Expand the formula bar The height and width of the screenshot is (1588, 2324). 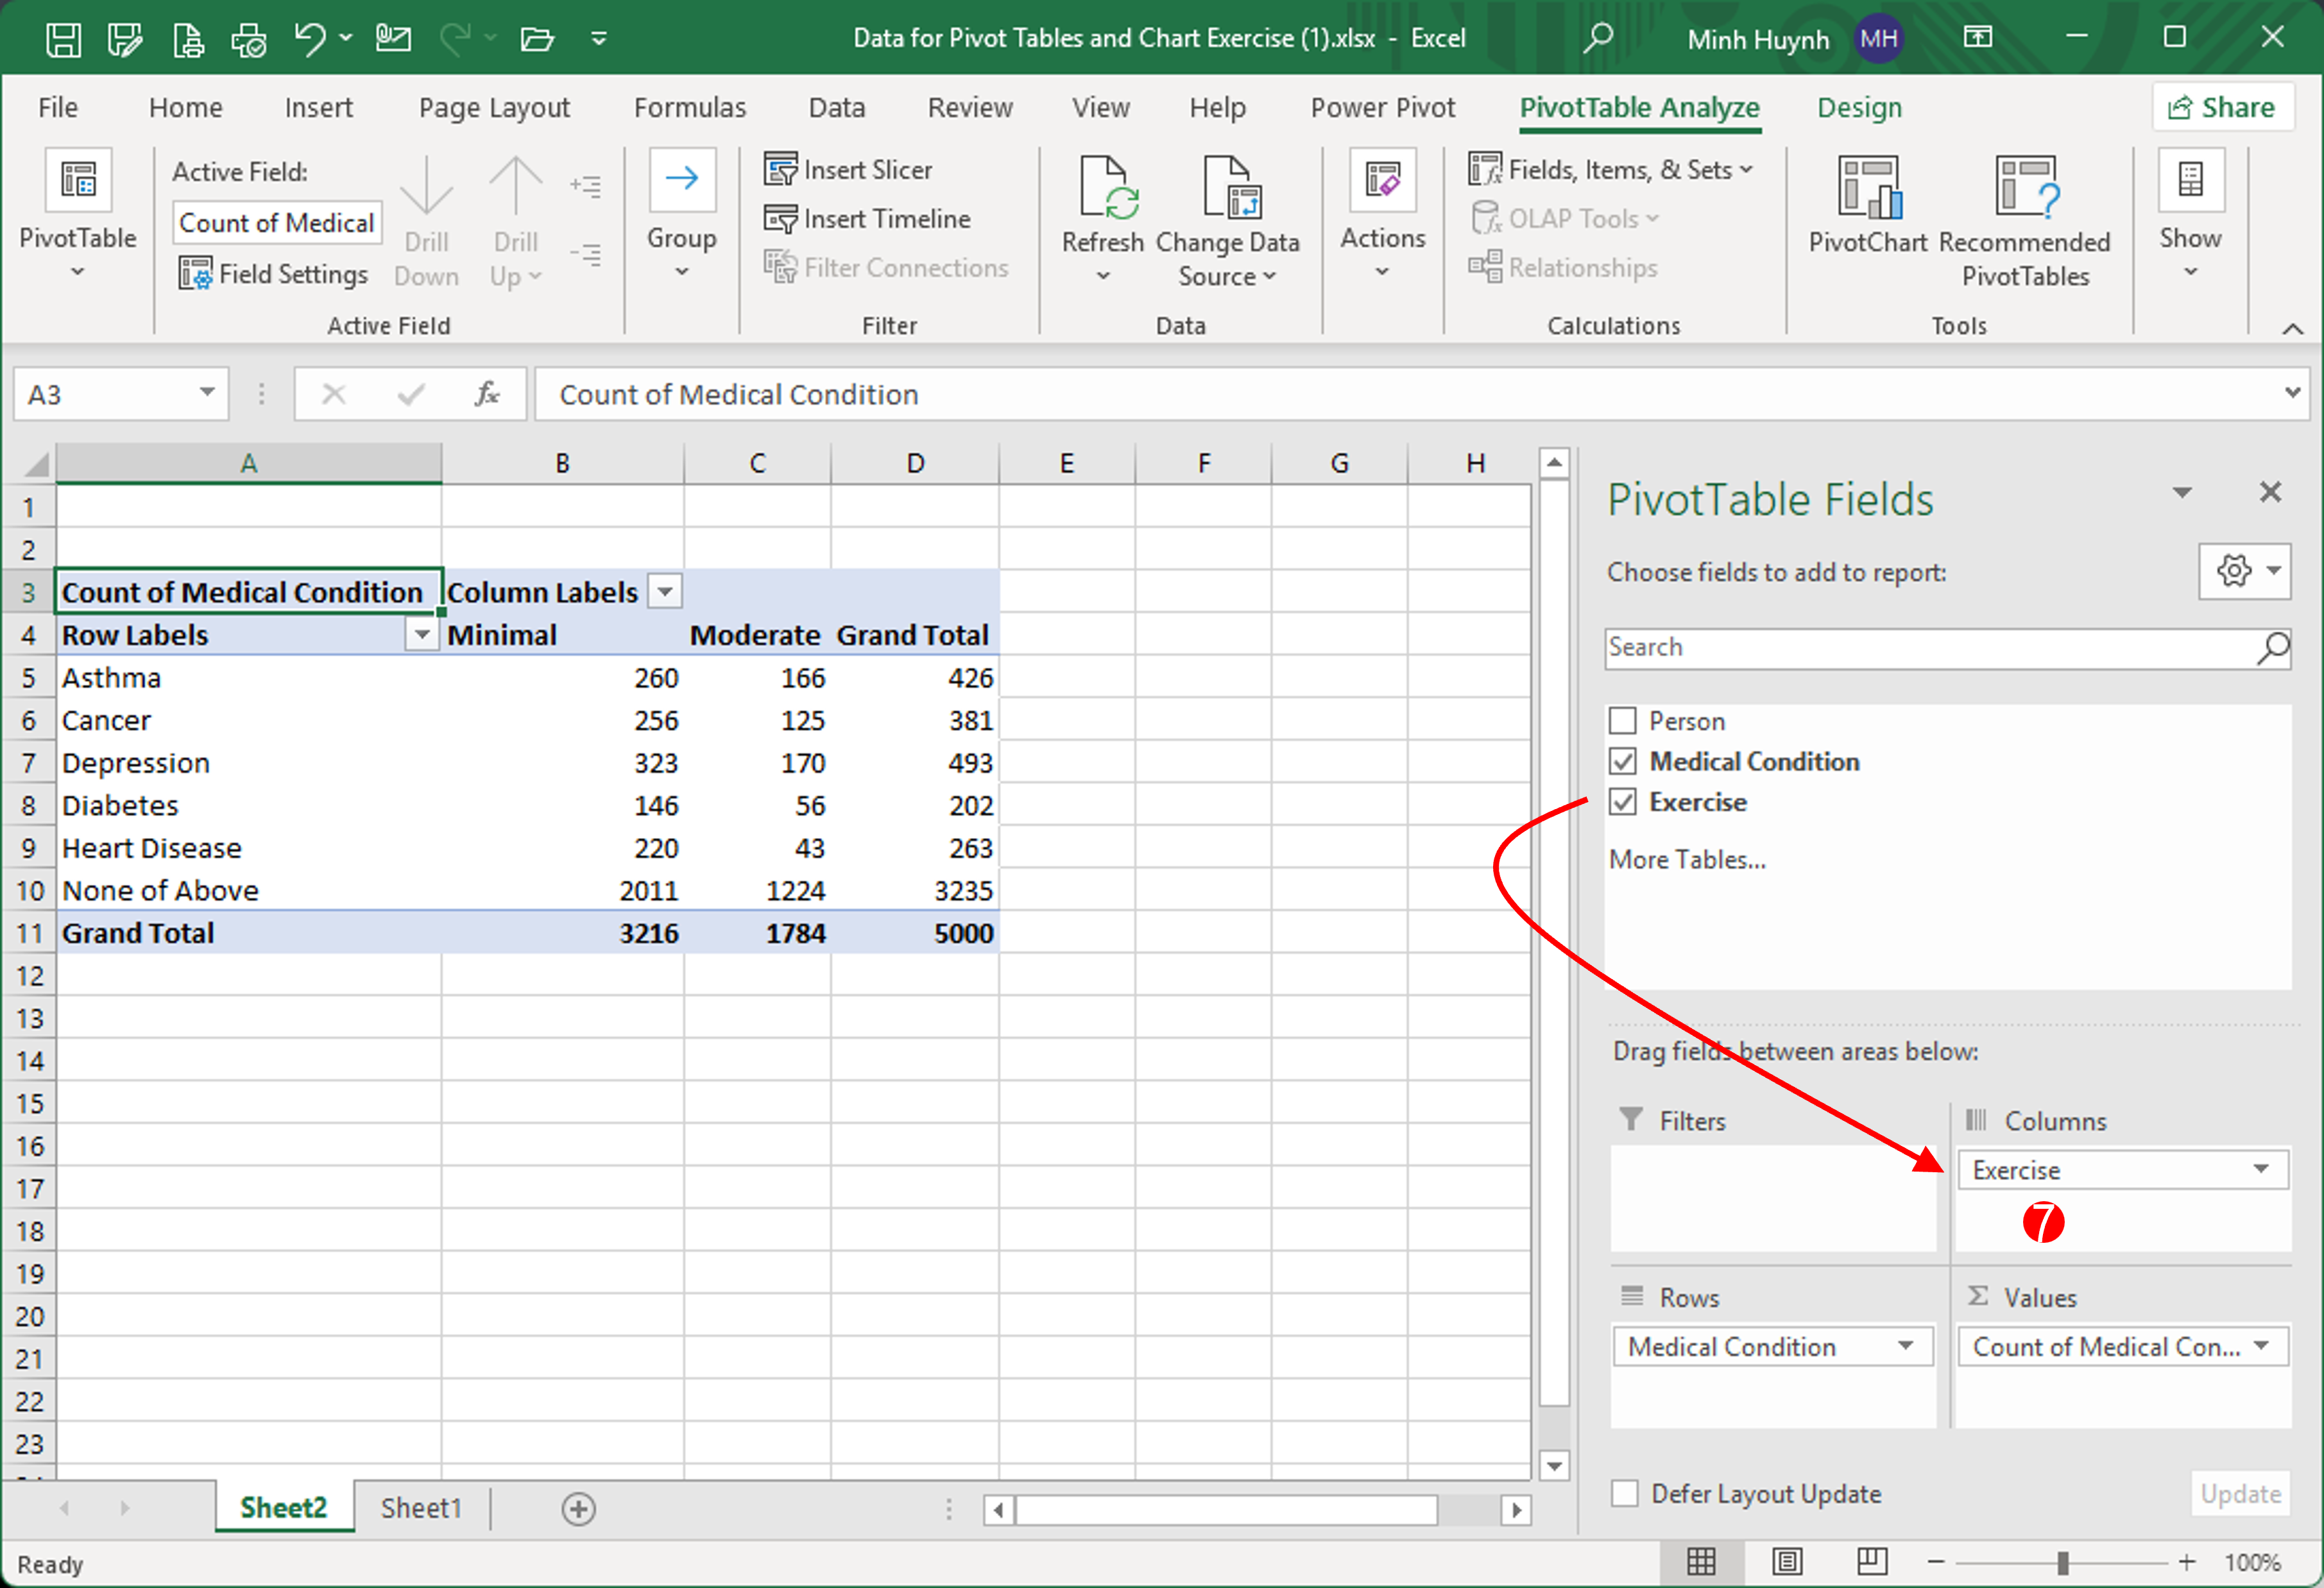pyautogui.click(x=2292, y=393)
